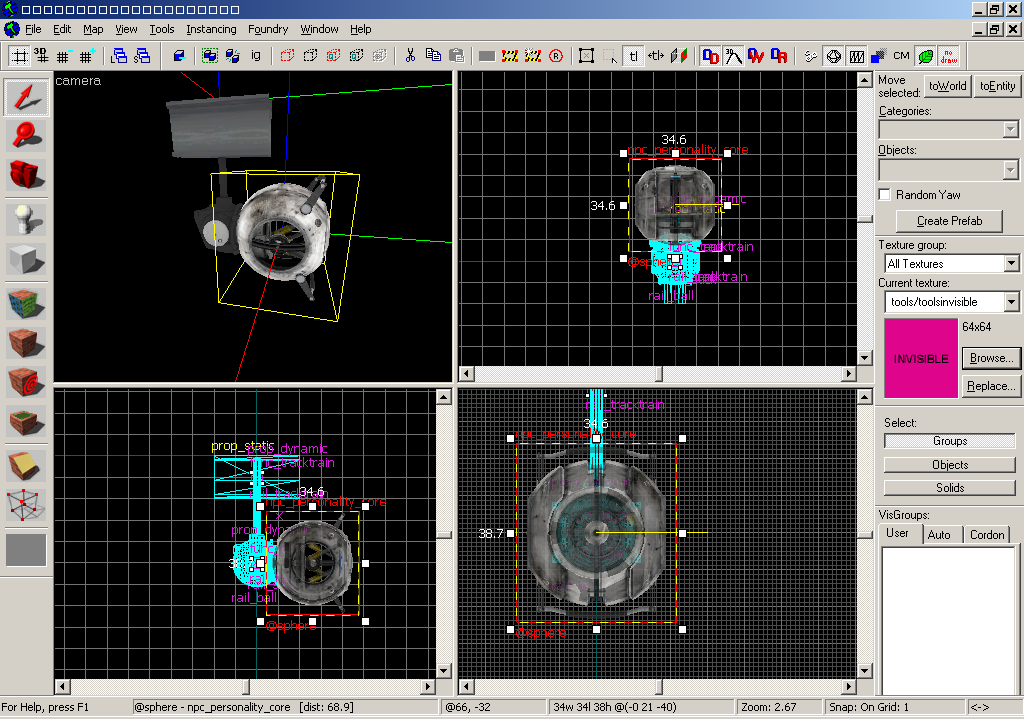
Task: Click the Hide Selected Objects icon
Action: point(287,56)
